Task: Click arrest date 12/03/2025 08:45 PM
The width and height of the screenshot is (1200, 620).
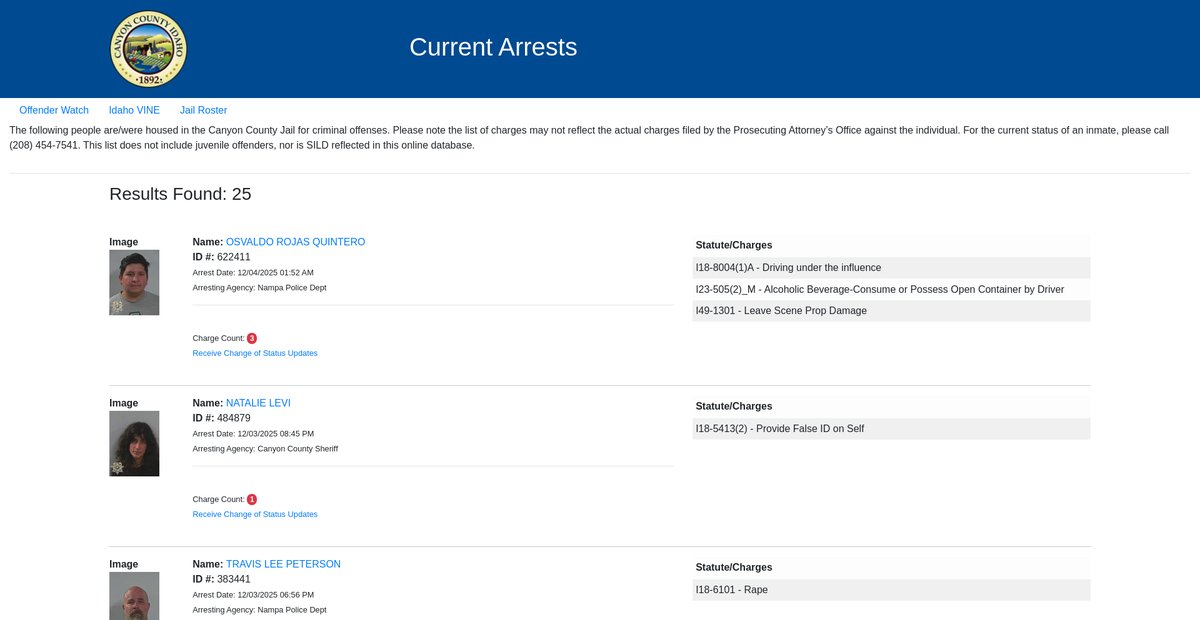Action: pos(275,433)
